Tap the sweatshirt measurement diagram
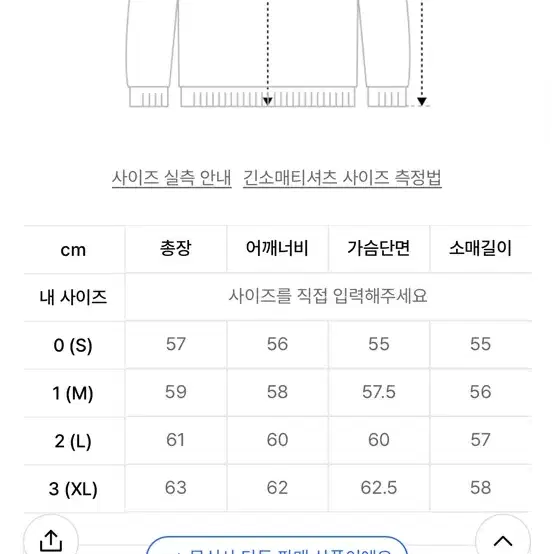The image size is (554, 554). [277, 54]
